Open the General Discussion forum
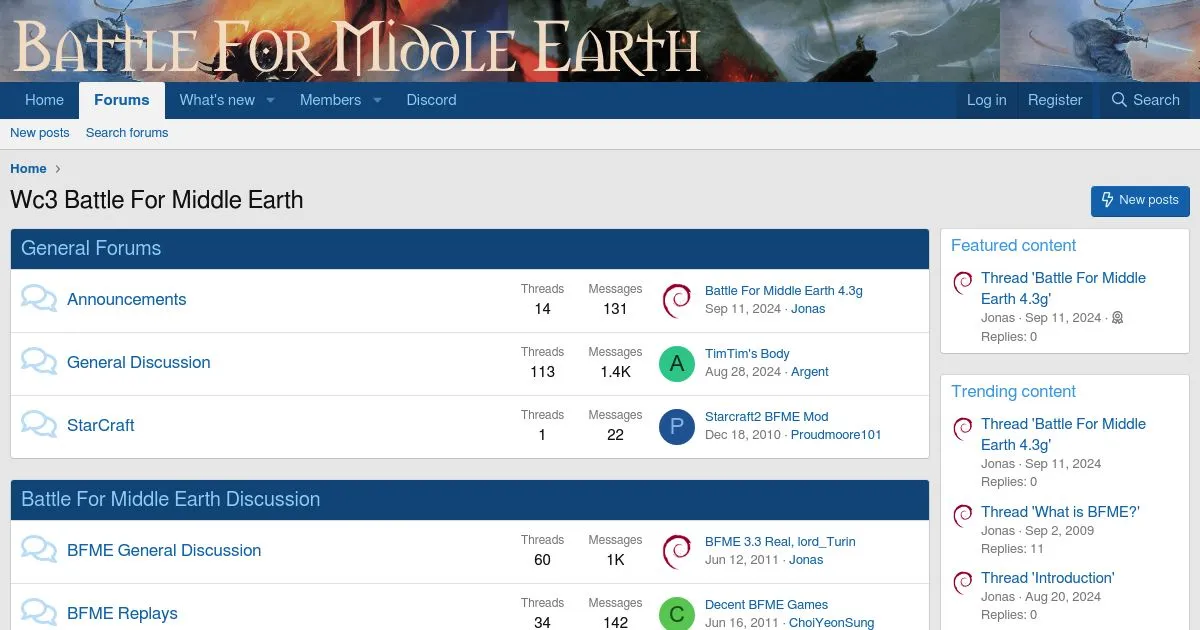The height and width of the screenshot is (630, 1200). pos(139,363)
